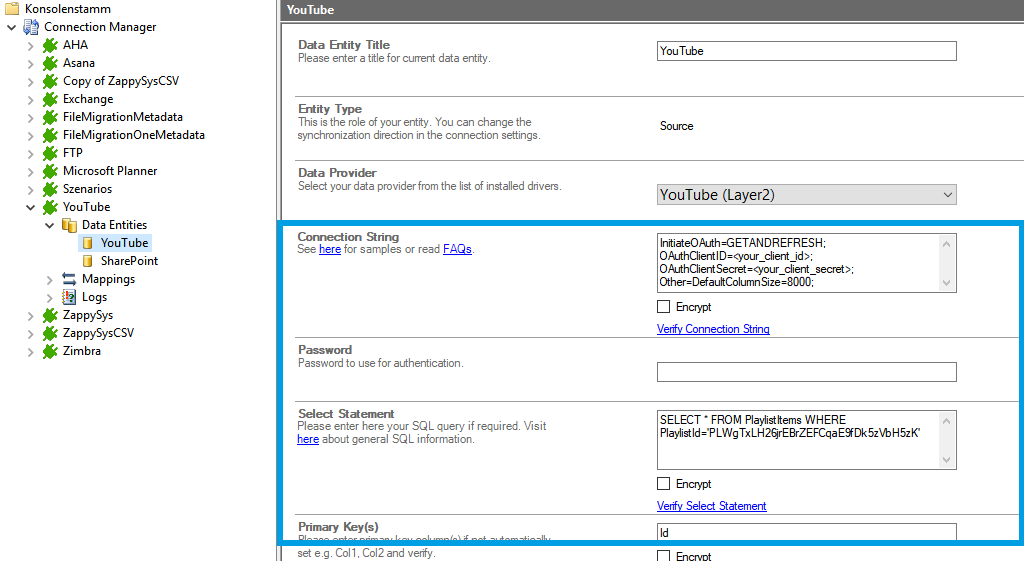Click into the Password input field
The width and height of the screenshot is (1024, 561).
tap(806, 372)
